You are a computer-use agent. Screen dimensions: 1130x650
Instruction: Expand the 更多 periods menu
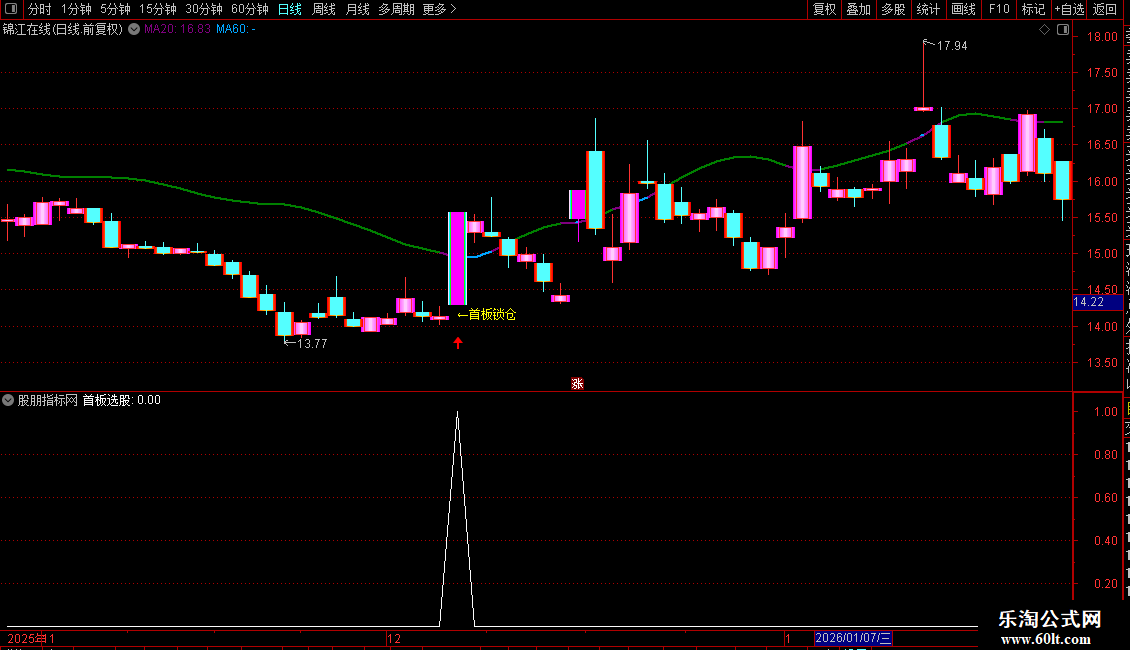coord(440,9)
